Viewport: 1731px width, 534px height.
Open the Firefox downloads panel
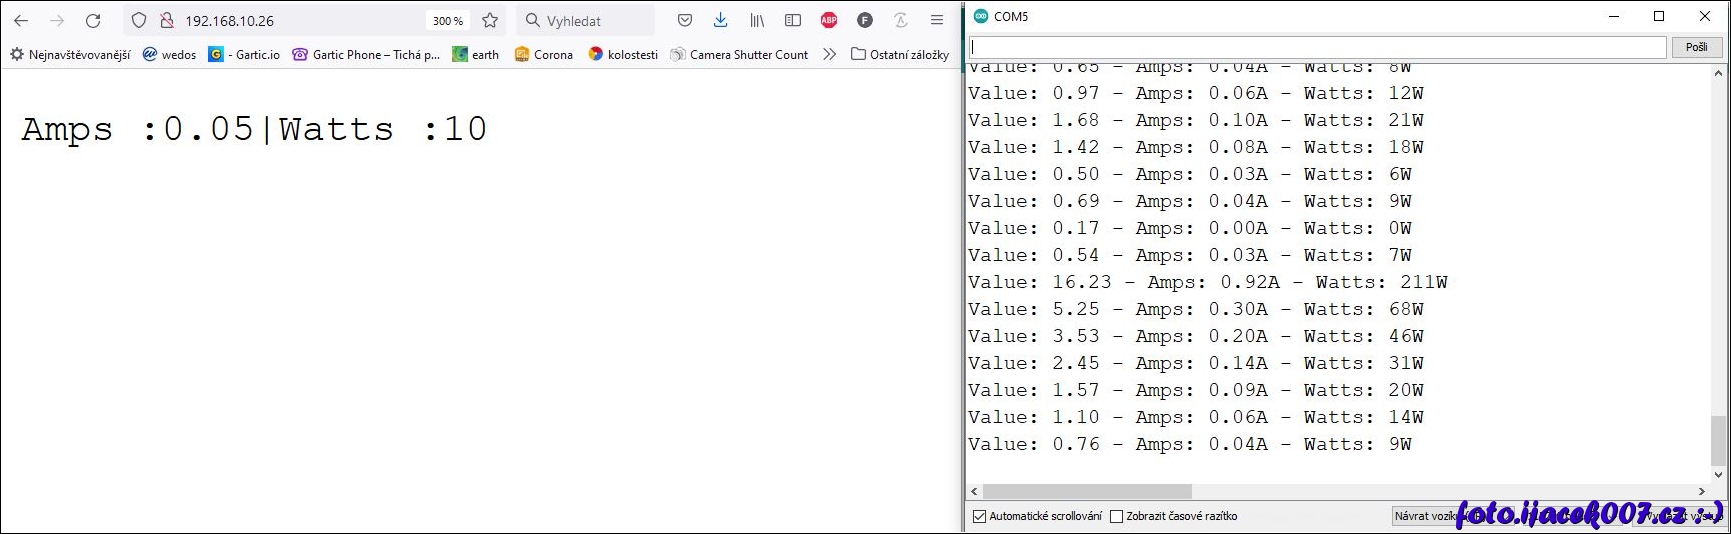point(720,20)
